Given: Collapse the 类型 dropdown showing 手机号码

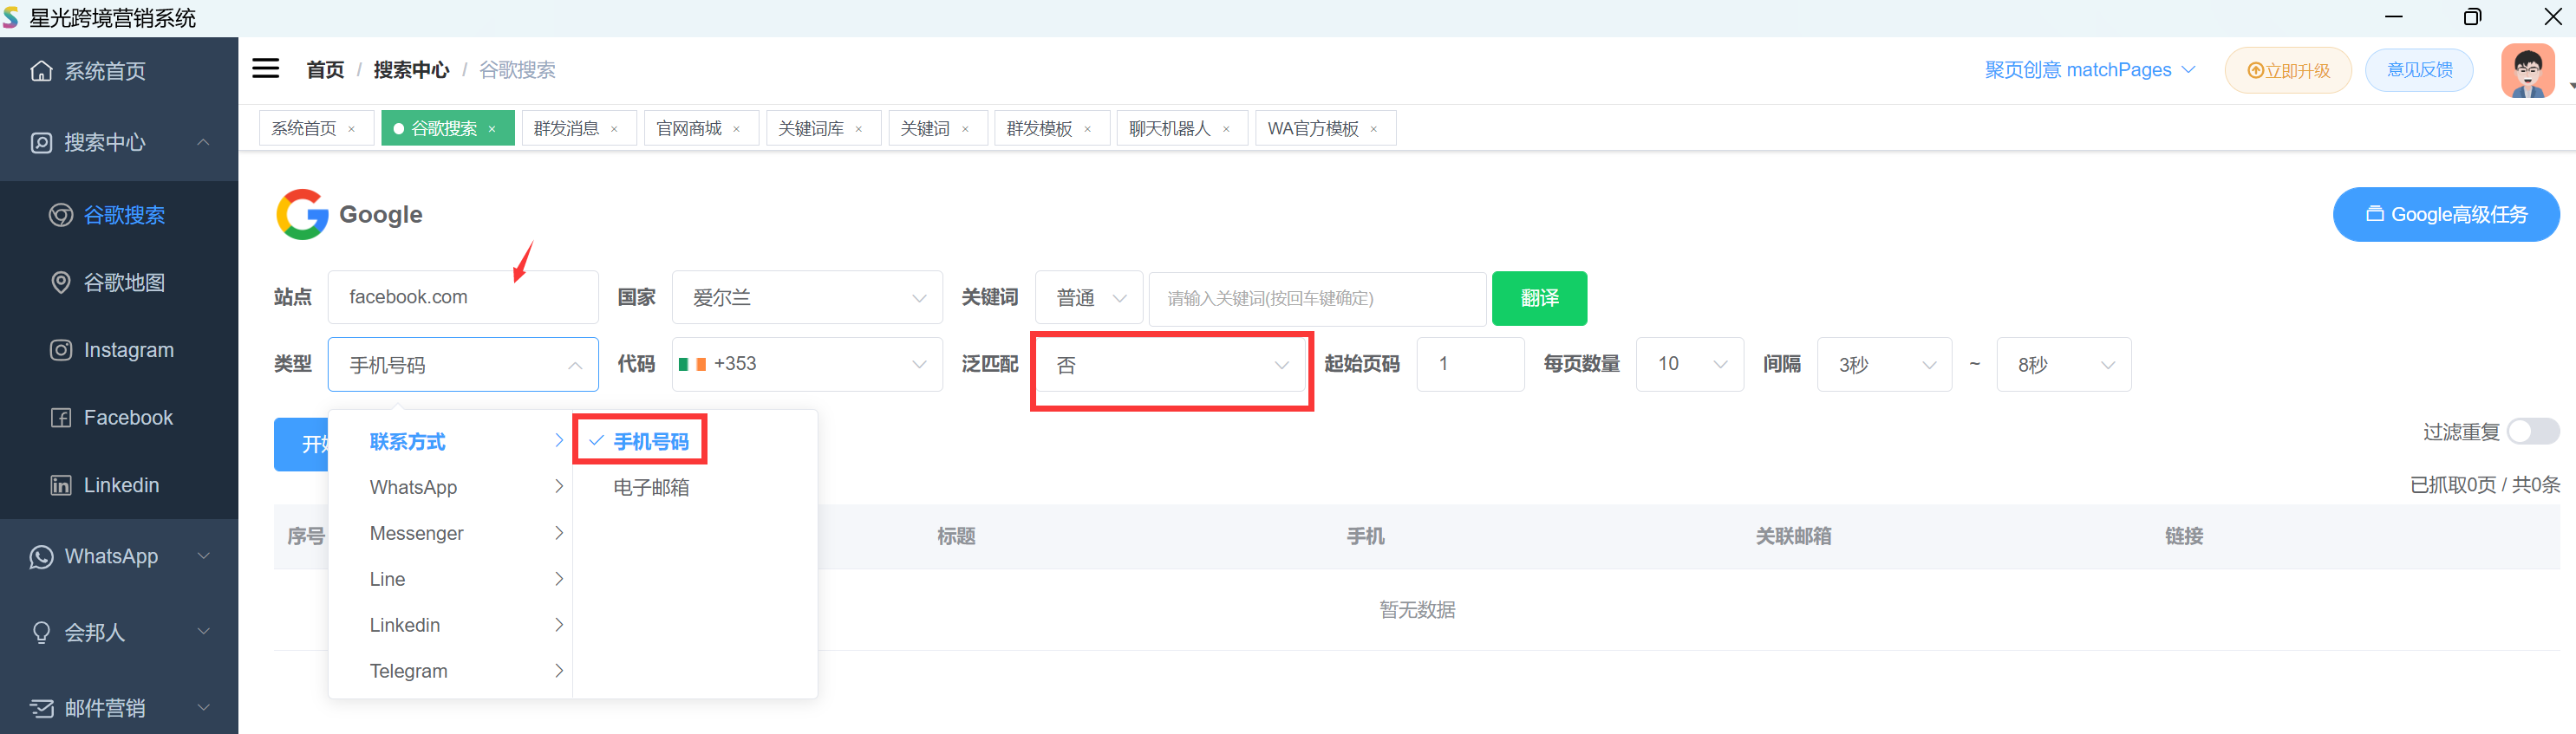Looking at the screenshot, I should point(463,364).
